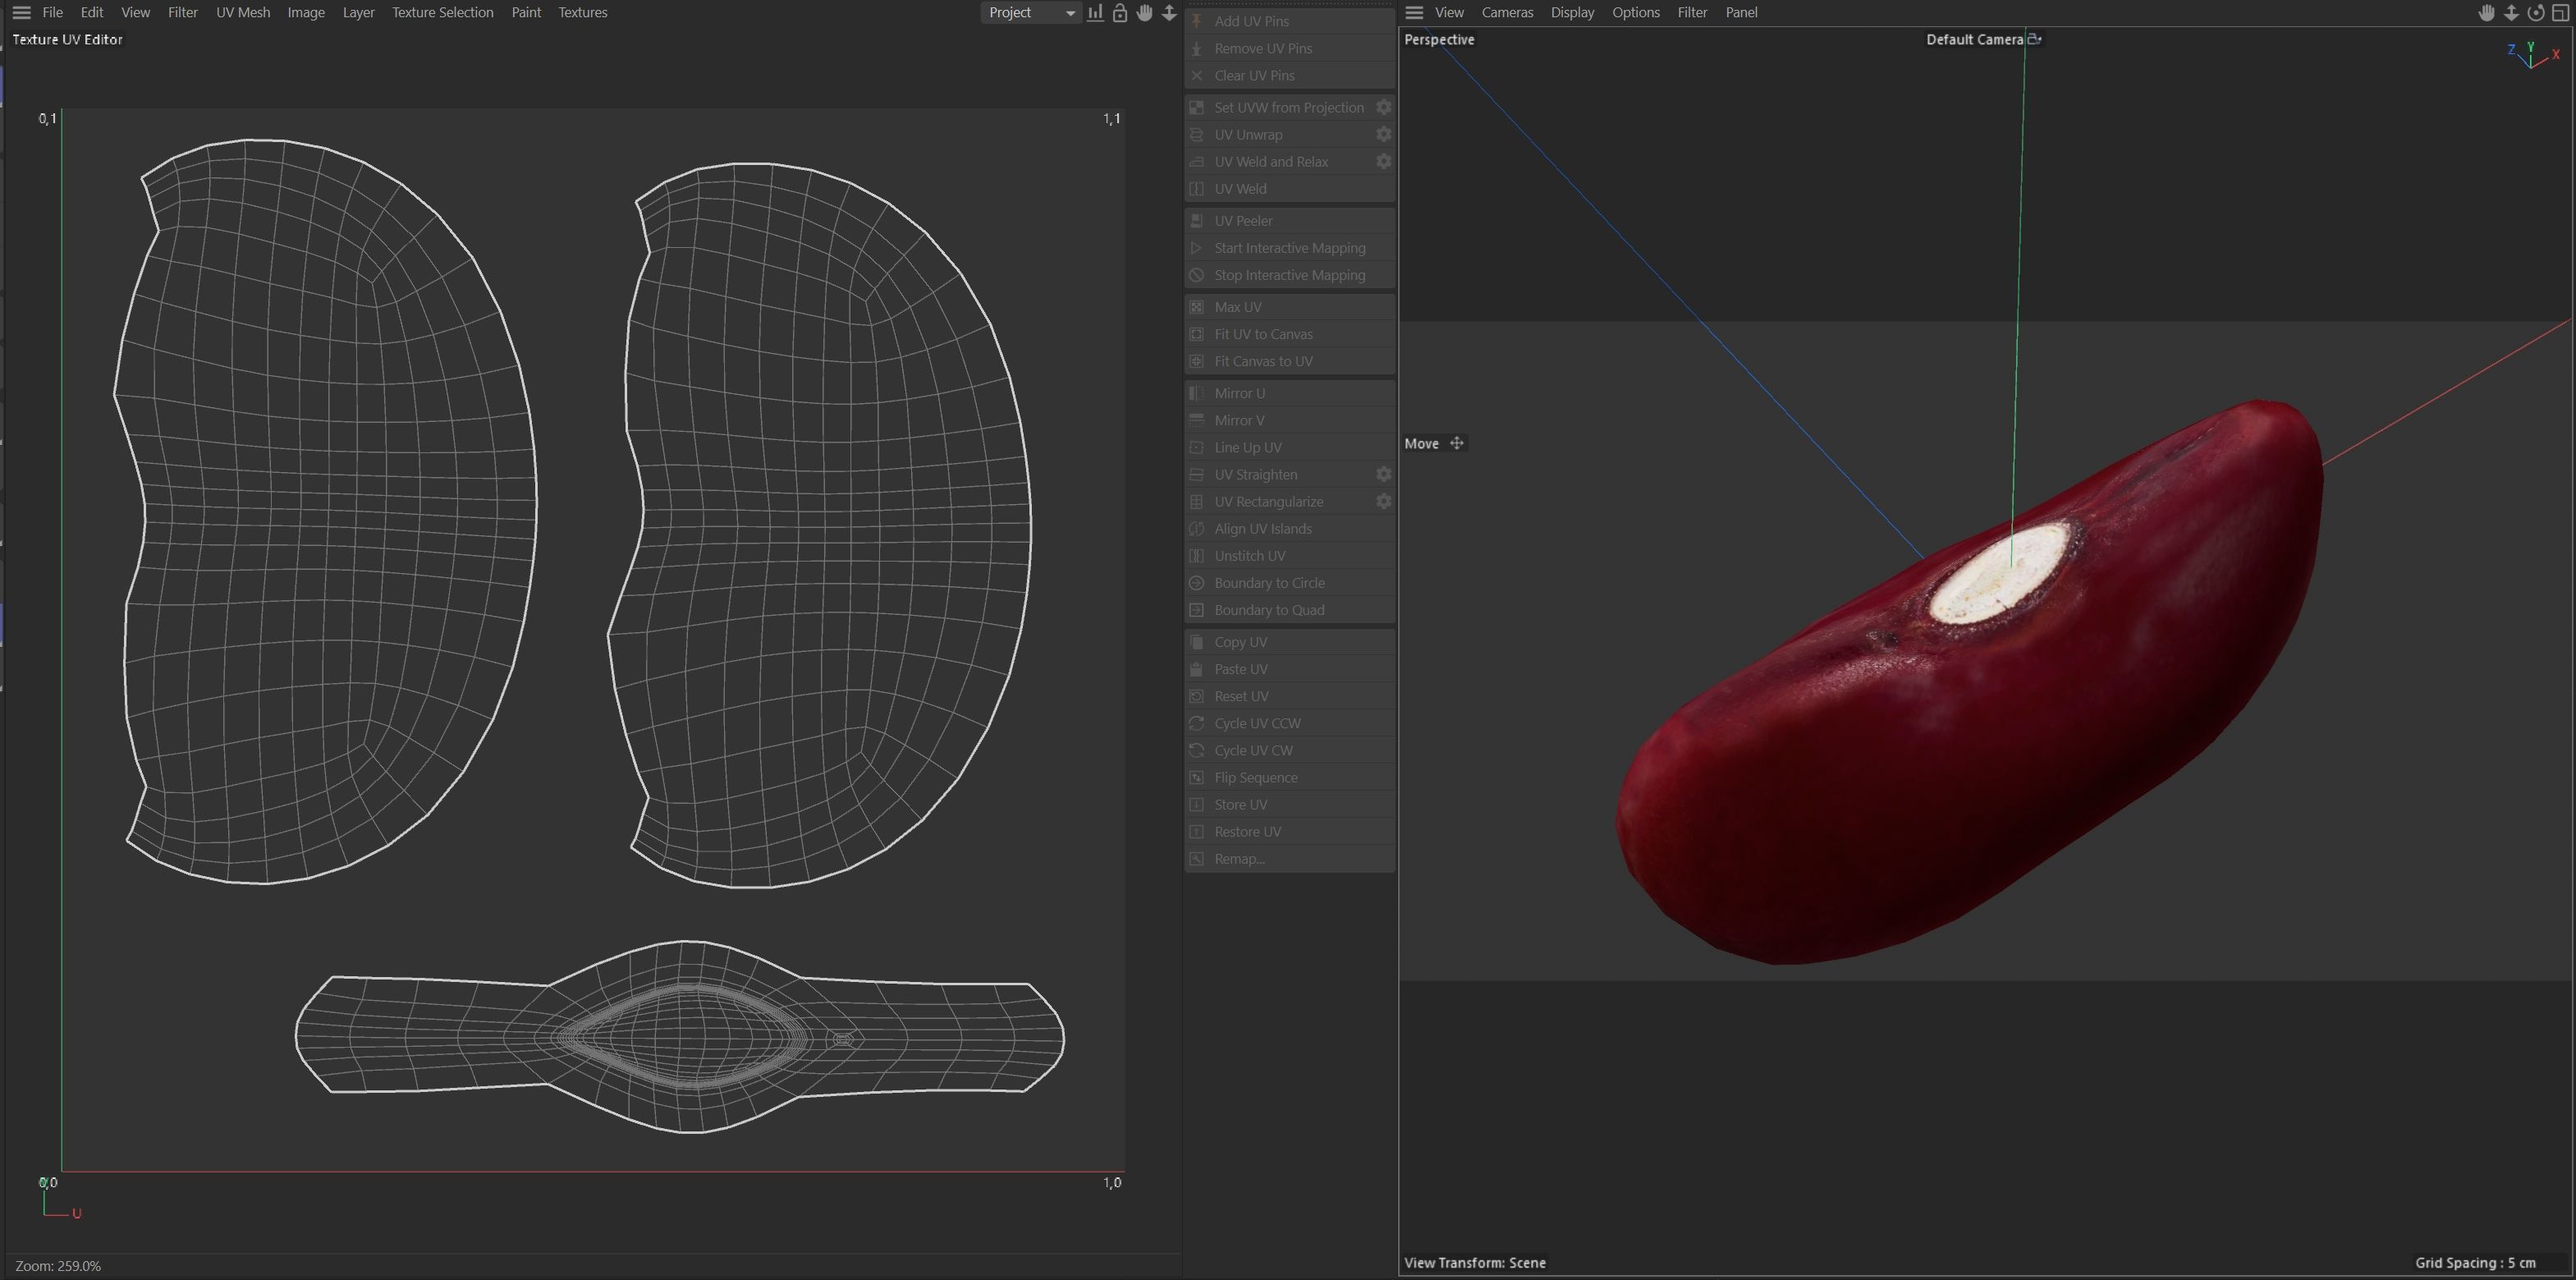Image resolution: width=2576 pixels, height=1280 pixels.
Task: Toggle the viewport maximize view icon
Action: (x=2561, y=13)
